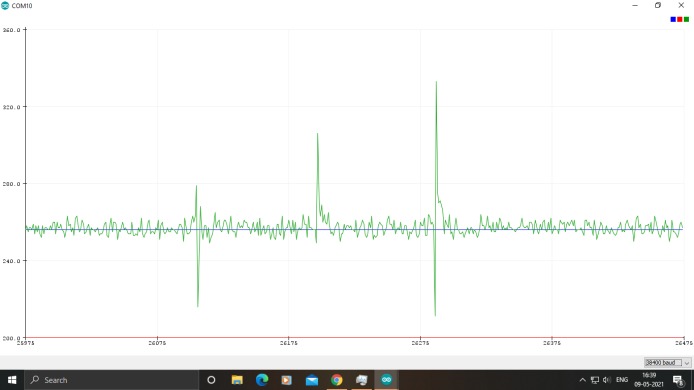Switch to the Arduino IDE taskbar icon
Viewport: 694px width, 390px height.
(386, 380)
